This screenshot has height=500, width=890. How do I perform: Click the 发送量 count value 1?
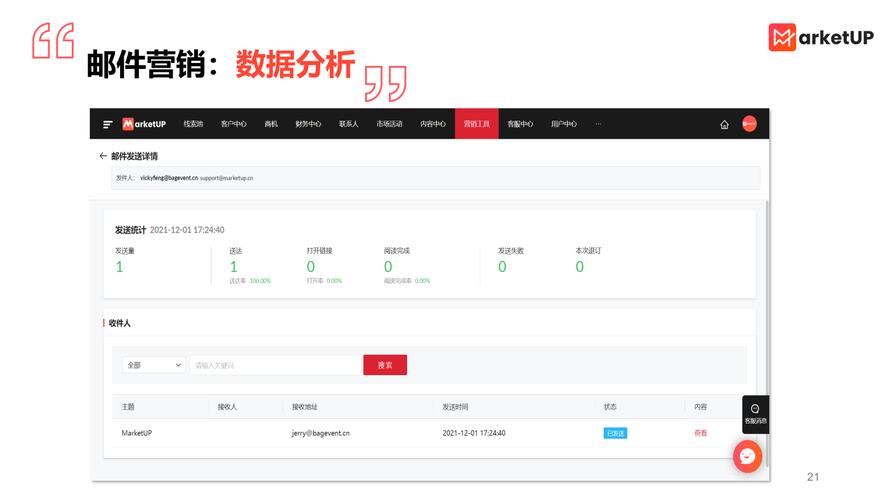[x=119, y=267]
